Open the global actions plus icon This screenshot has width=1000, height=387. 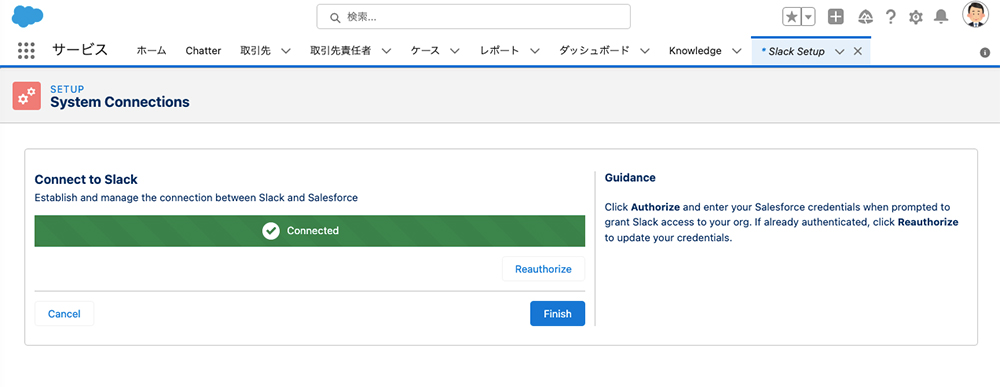835,17
